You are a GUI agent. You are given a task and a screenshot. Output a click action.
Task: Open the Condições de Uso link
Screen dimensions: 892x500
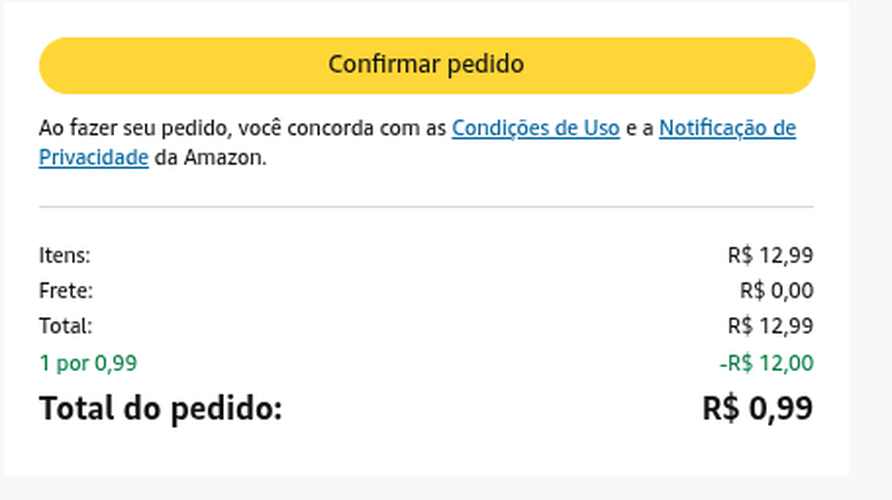[x=535, y=128]
